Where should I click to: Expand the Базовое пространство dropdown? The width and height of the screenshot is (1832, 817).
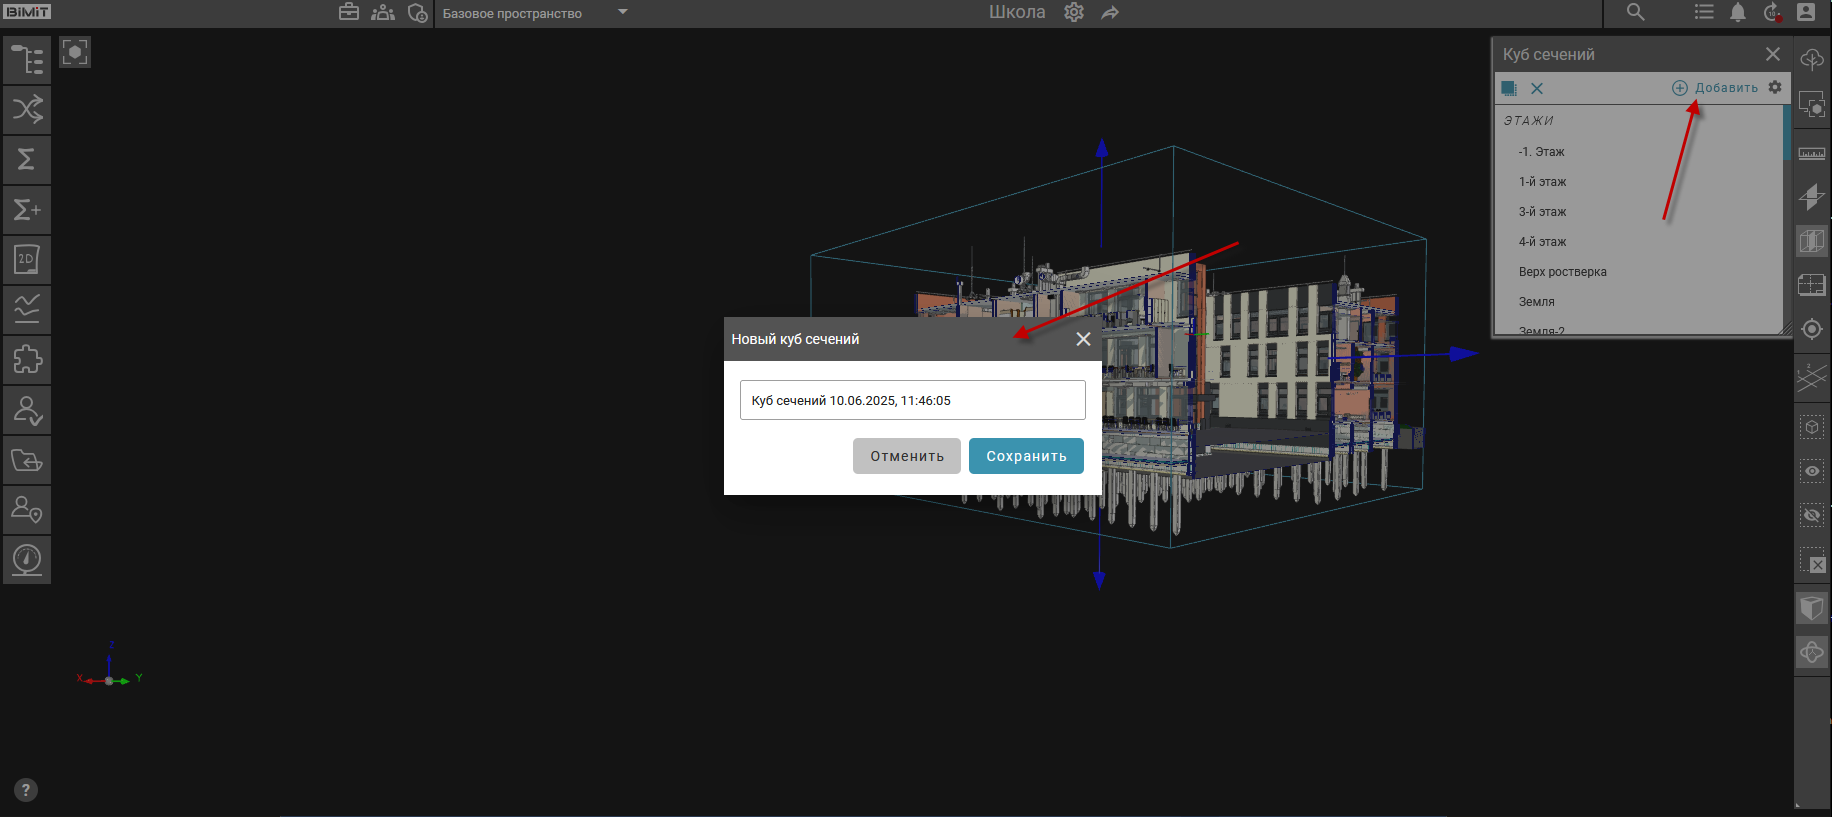coord(622,13)
